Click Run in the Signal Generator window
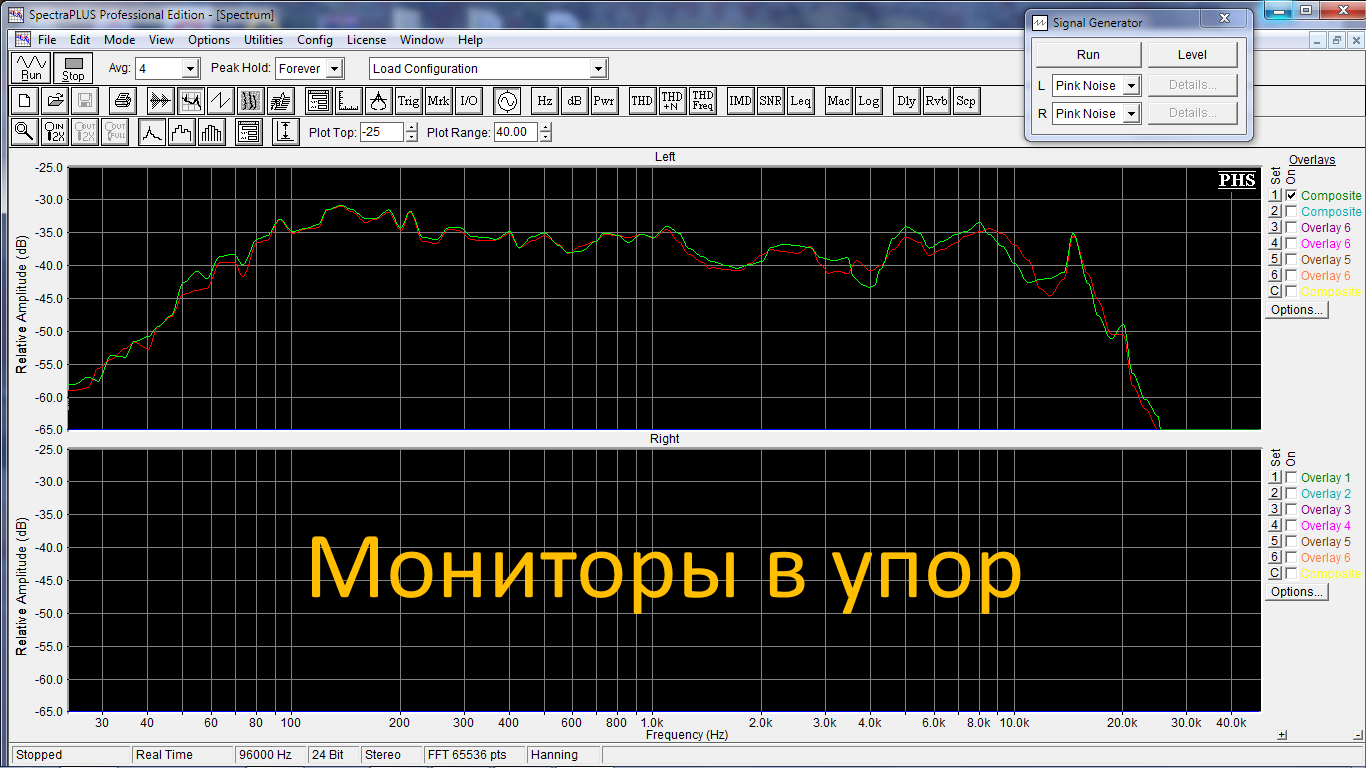 pos(1088,55)
